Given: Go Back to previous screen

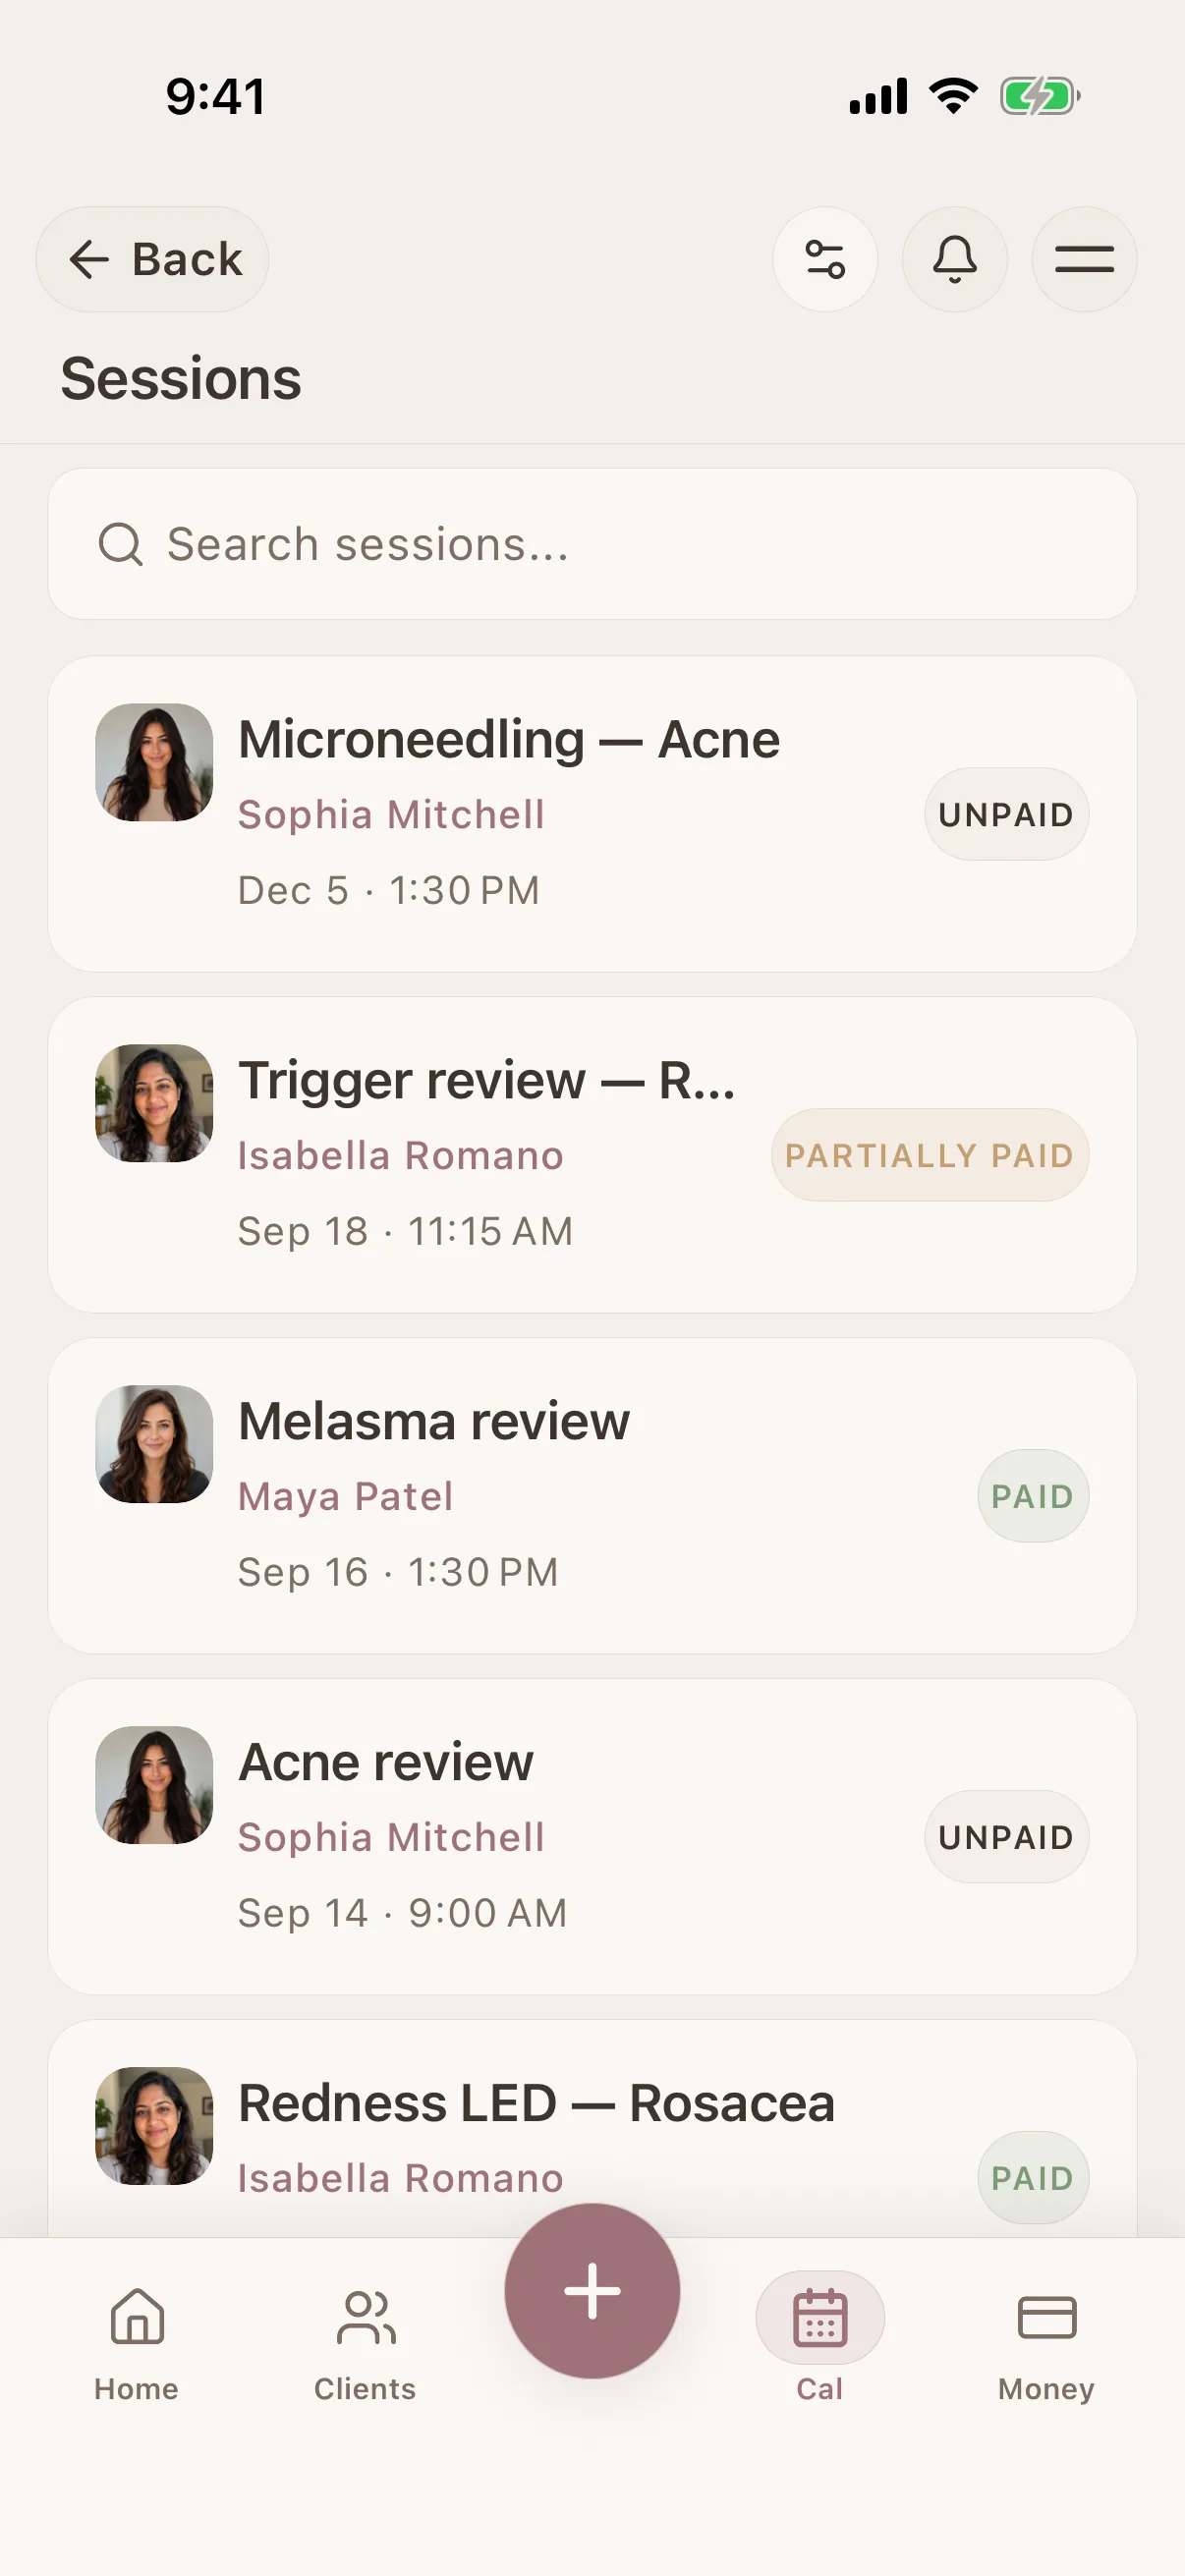Looking at the screenshot, I should point(152,259).
